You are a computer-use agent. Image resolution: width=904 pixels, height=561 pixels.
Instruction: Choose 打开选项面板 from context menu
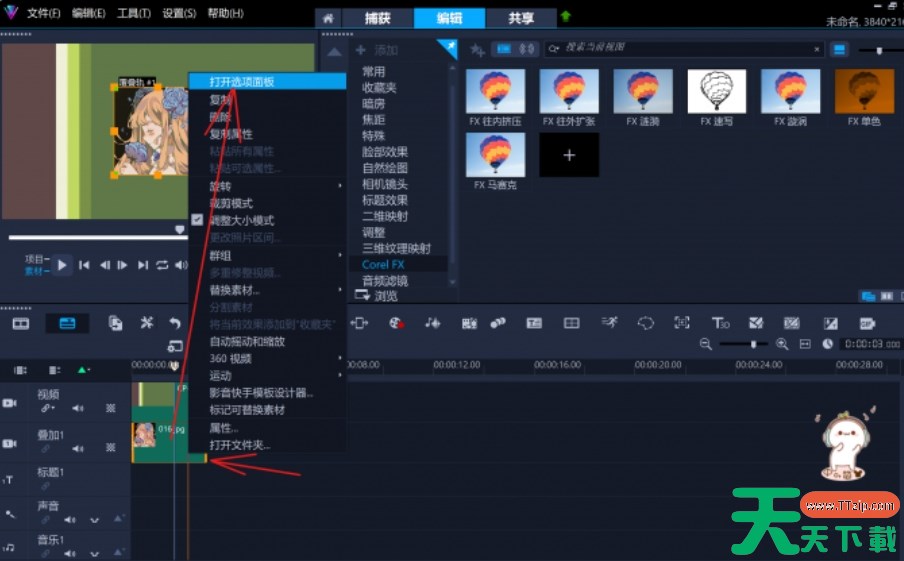[x=268, y=82]
